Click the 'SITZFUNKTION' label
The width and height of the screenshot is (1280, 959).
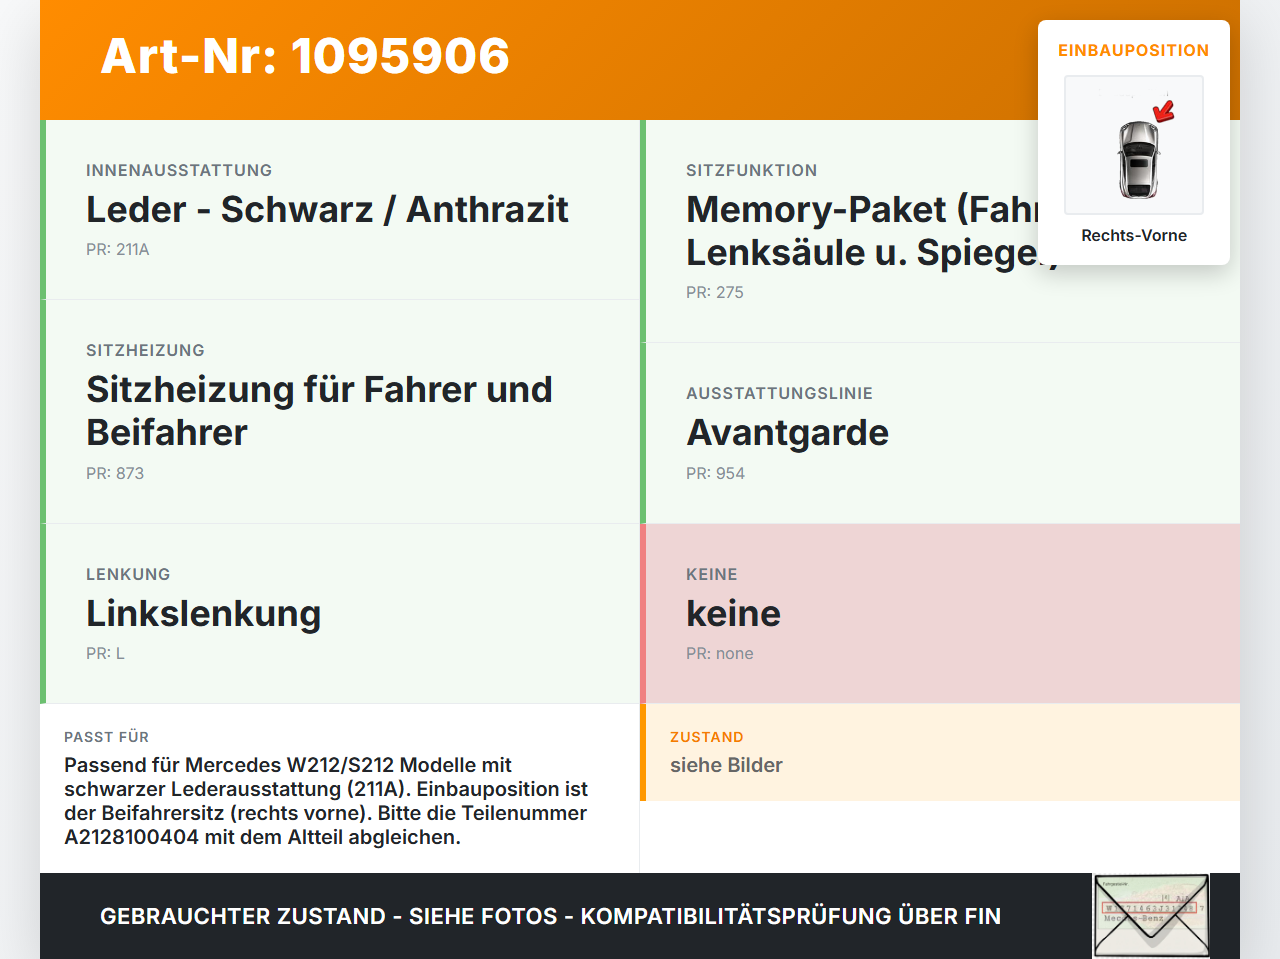pos(752,170)
